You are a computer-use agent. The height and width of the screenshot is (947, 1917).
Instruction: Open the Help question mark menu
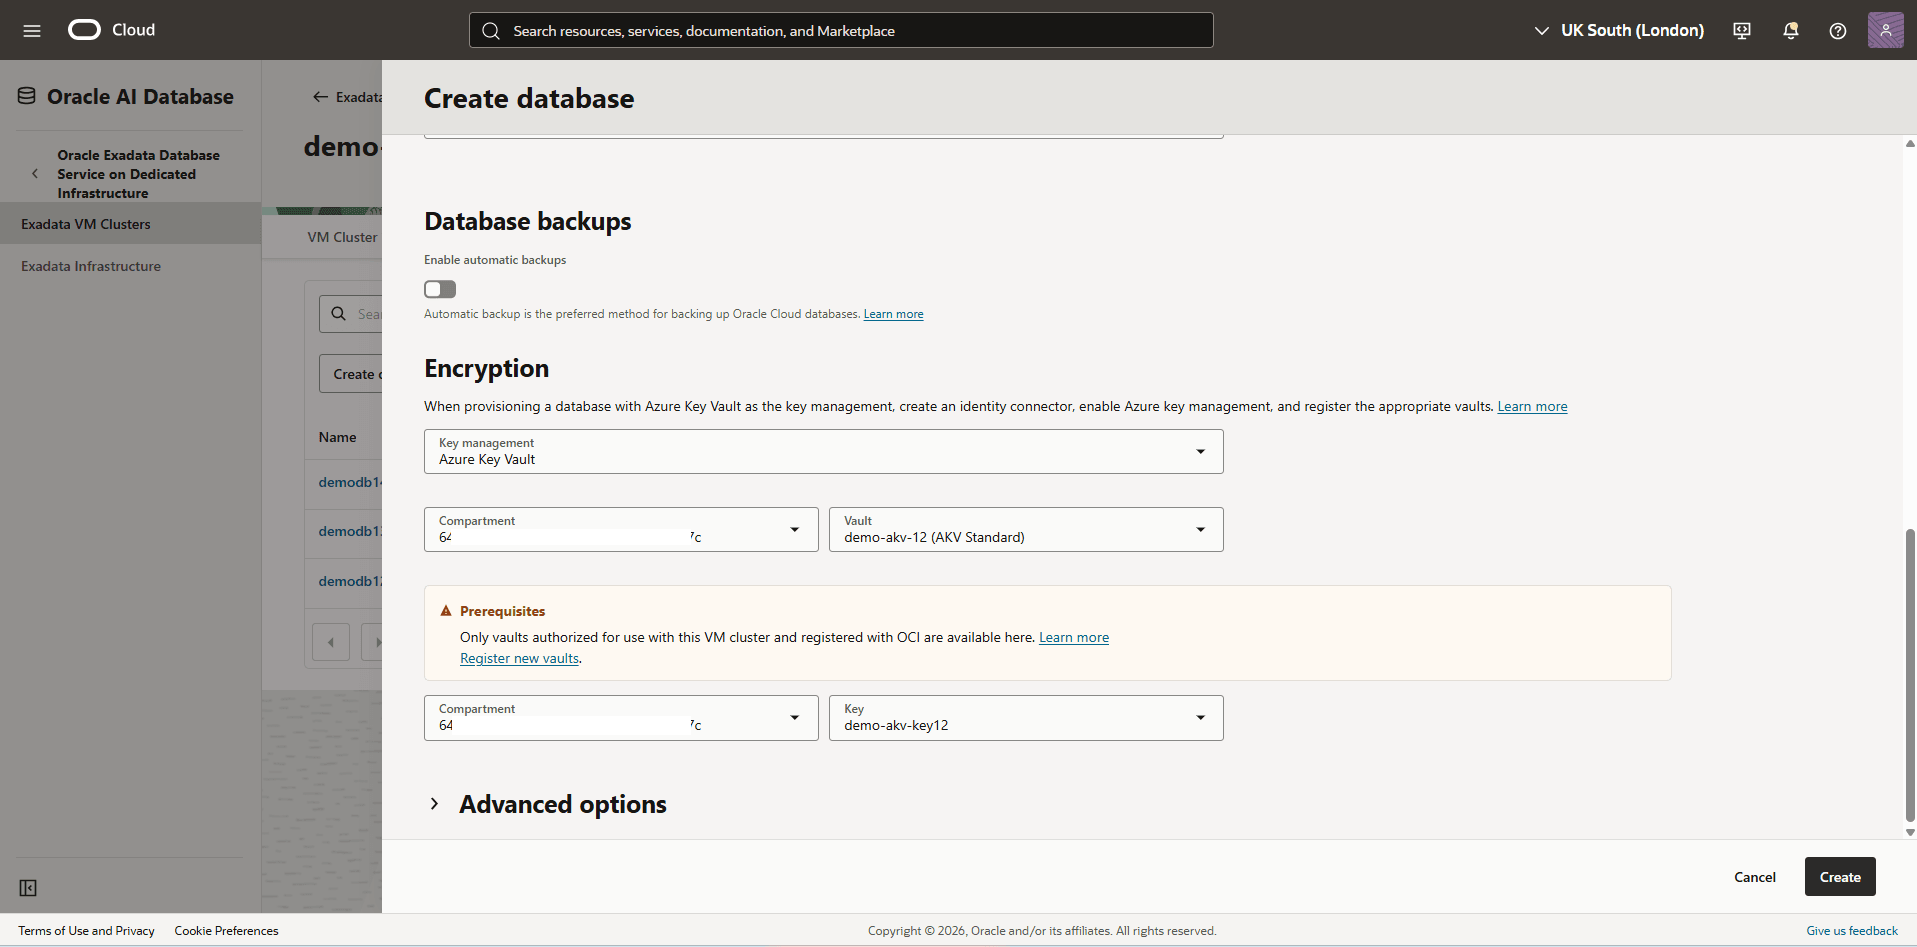point(1837,30)
